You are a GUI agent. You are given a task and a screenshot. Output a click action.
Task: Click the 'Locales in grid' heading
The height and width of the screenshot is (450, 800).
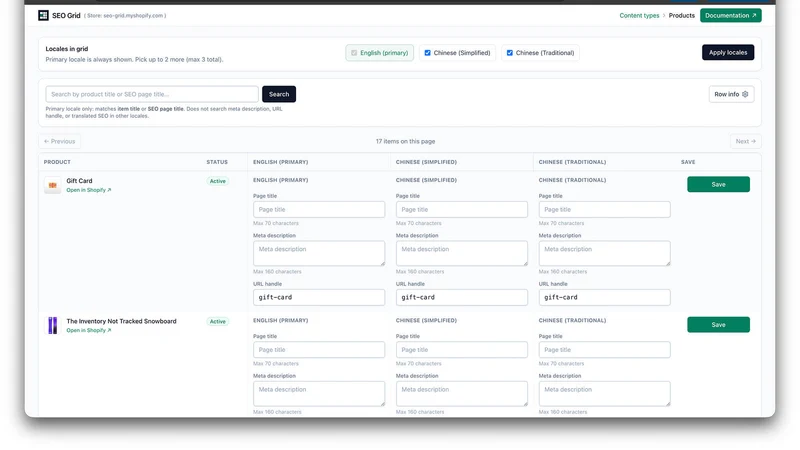pos(67,49)
